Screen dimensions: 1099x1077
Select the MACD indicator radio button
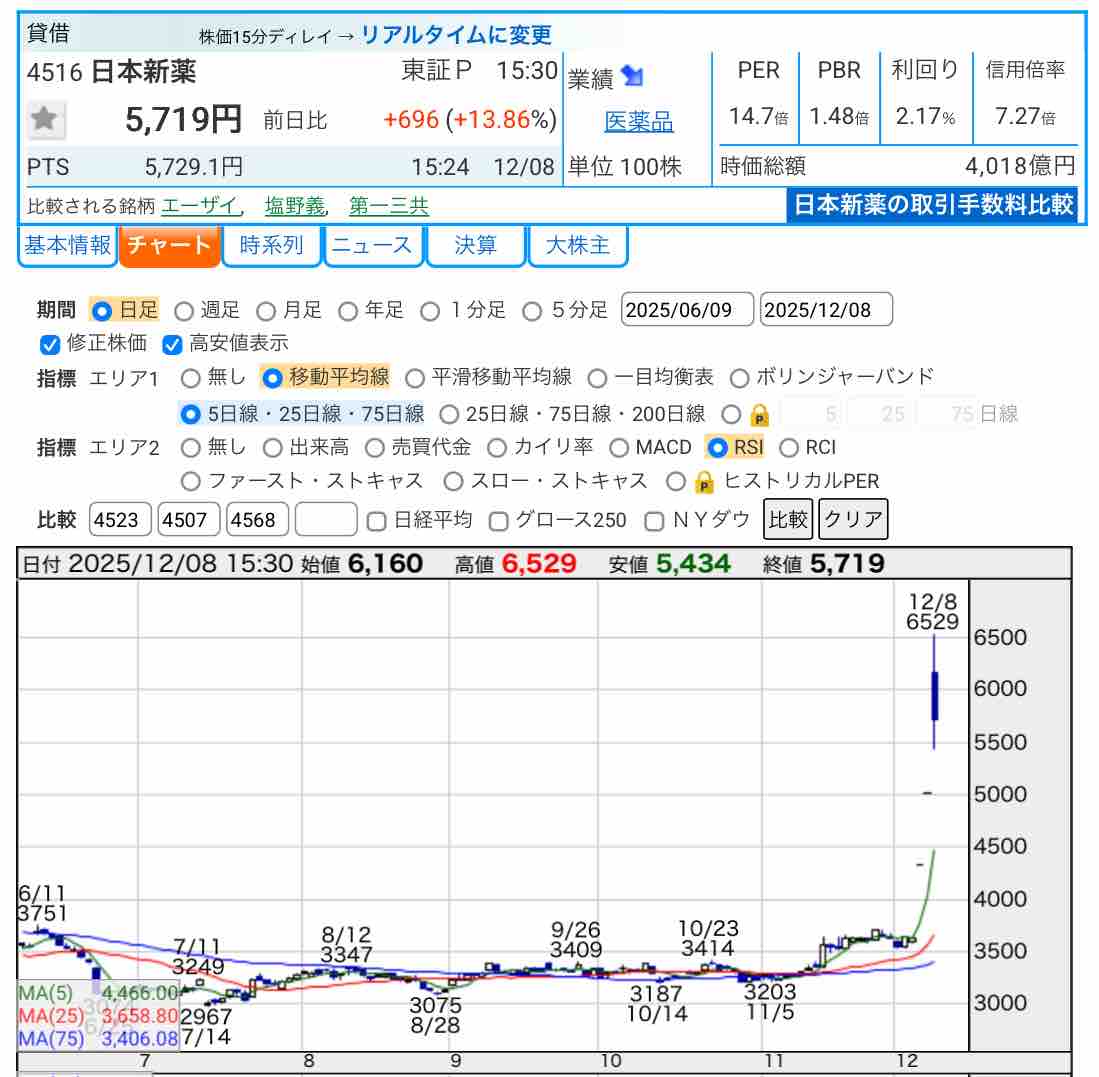point(619,448)
